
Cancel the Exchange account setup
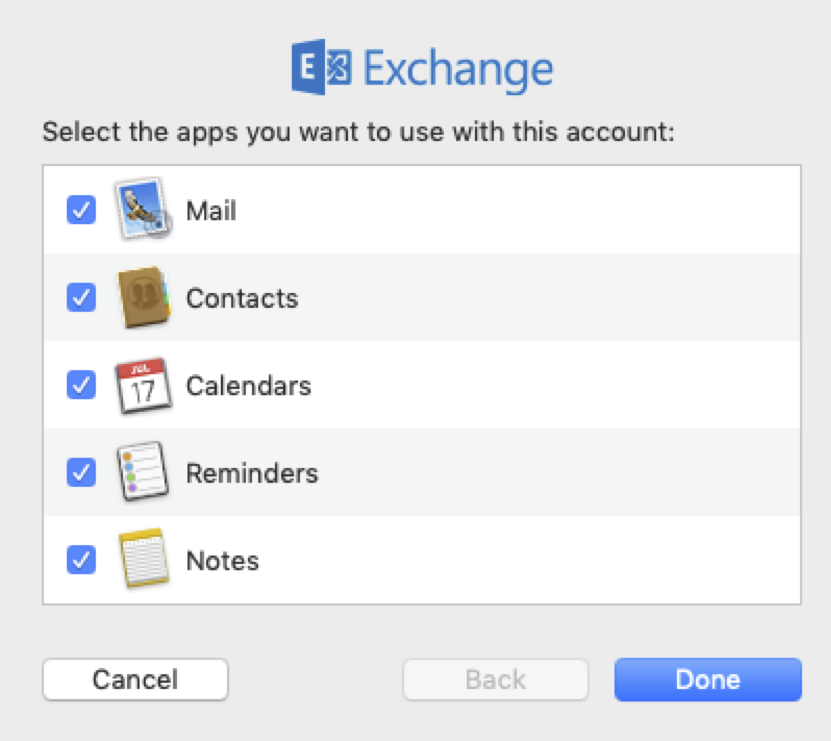click(135, 680)
